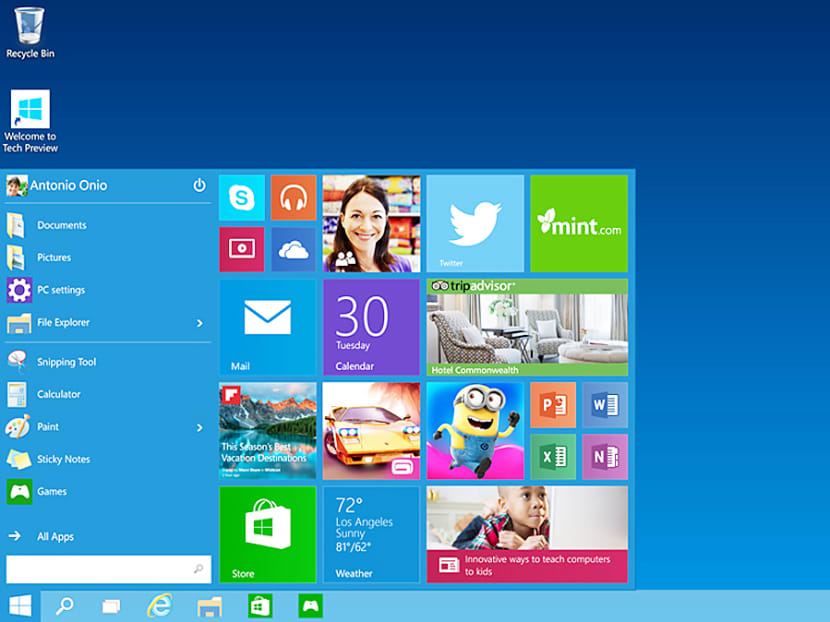The height and width of the screenshot is (622, 830).
Task: Select the Welcome to Tech Preview shortcut
Action: 30,121
